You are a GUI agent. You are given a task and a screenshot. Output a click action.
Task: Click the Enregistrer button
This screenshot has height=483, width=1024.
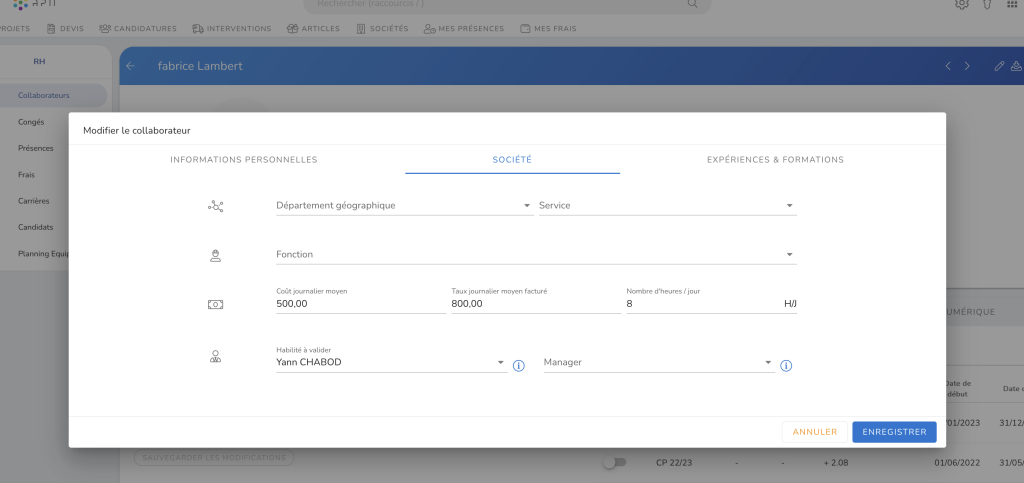(894, 432)
